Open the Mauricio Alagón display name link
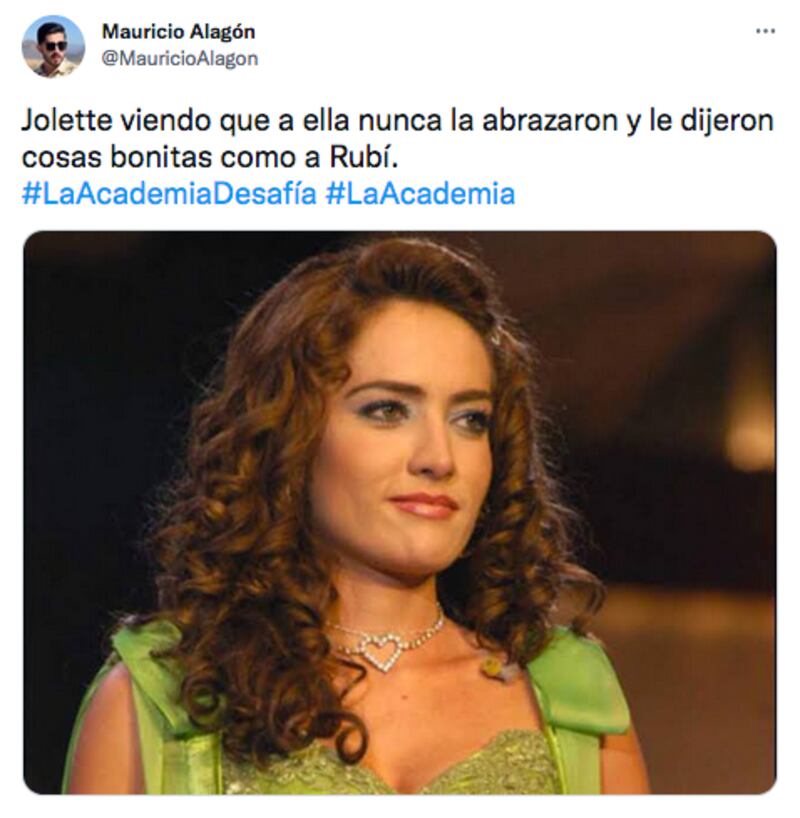Screen dimensions: 800x818 178,32
